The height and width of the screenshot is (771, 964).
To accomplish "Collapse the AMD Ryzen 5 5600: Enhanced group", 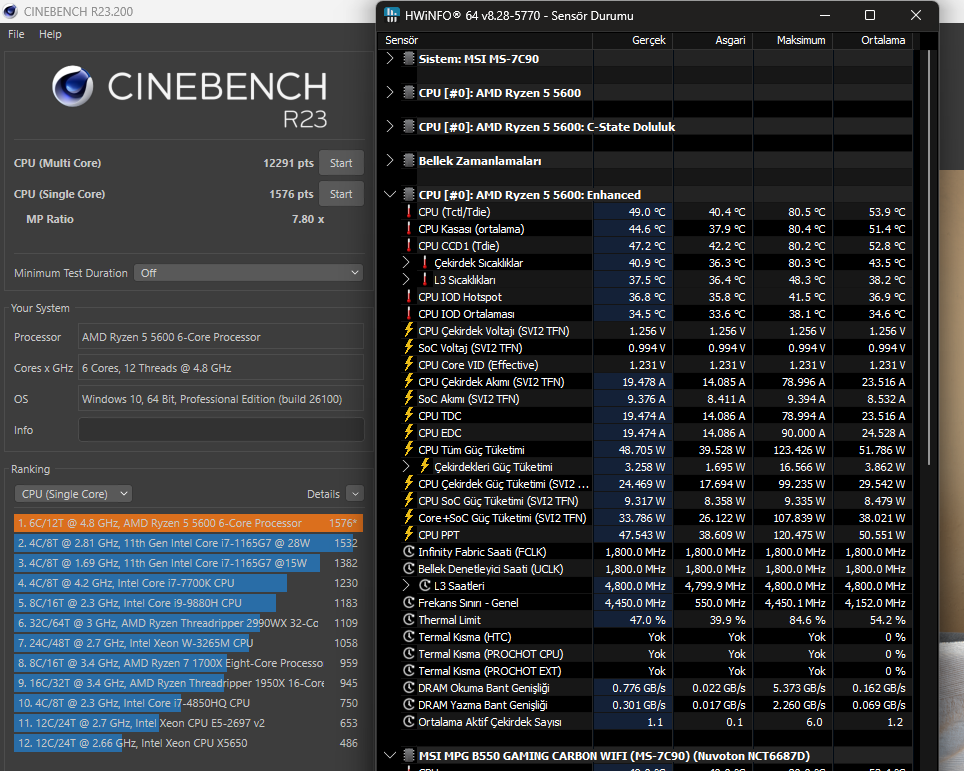I will point(389,194).
